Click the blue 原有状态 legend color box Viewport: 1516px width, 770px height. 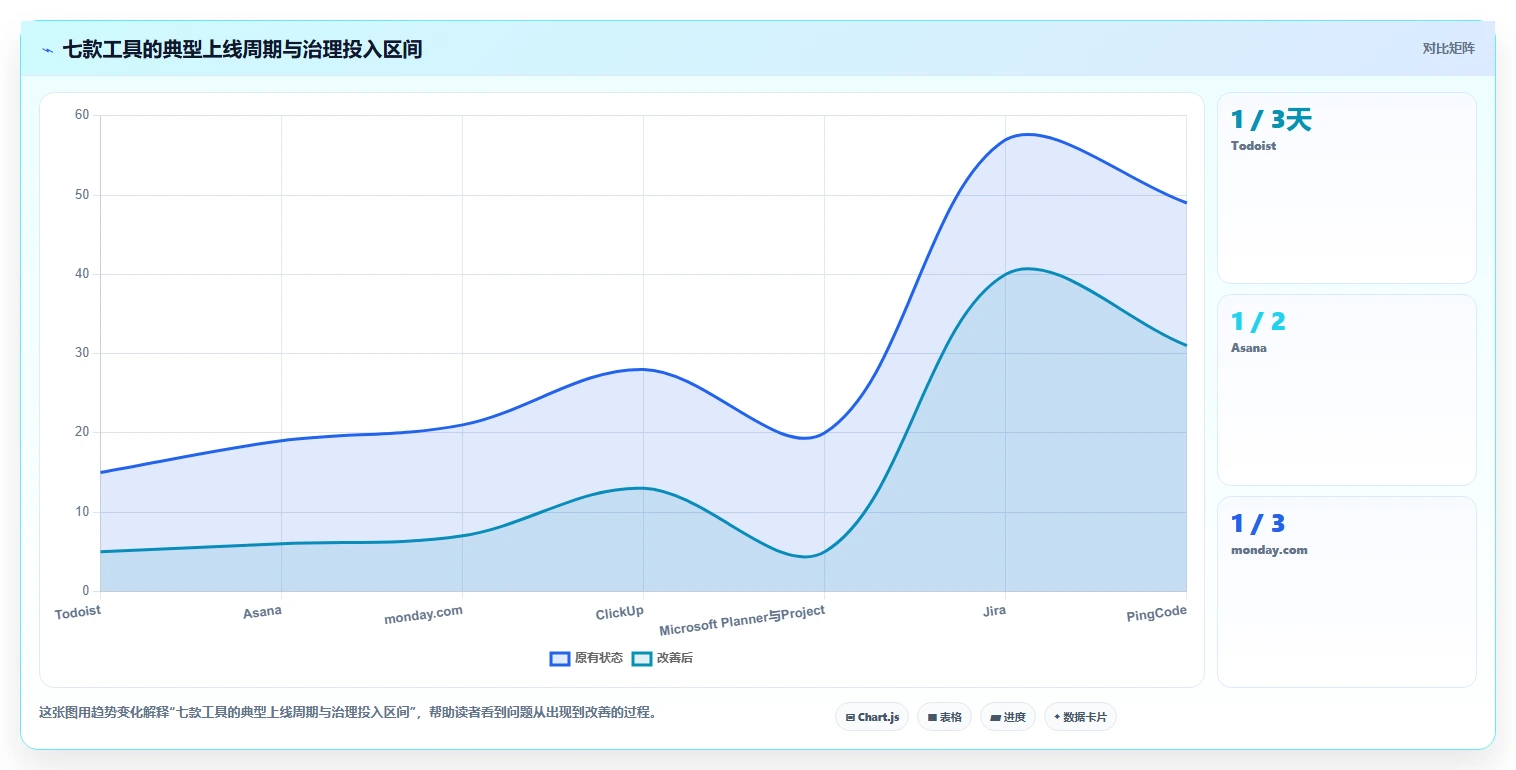(x=560, y=658)
